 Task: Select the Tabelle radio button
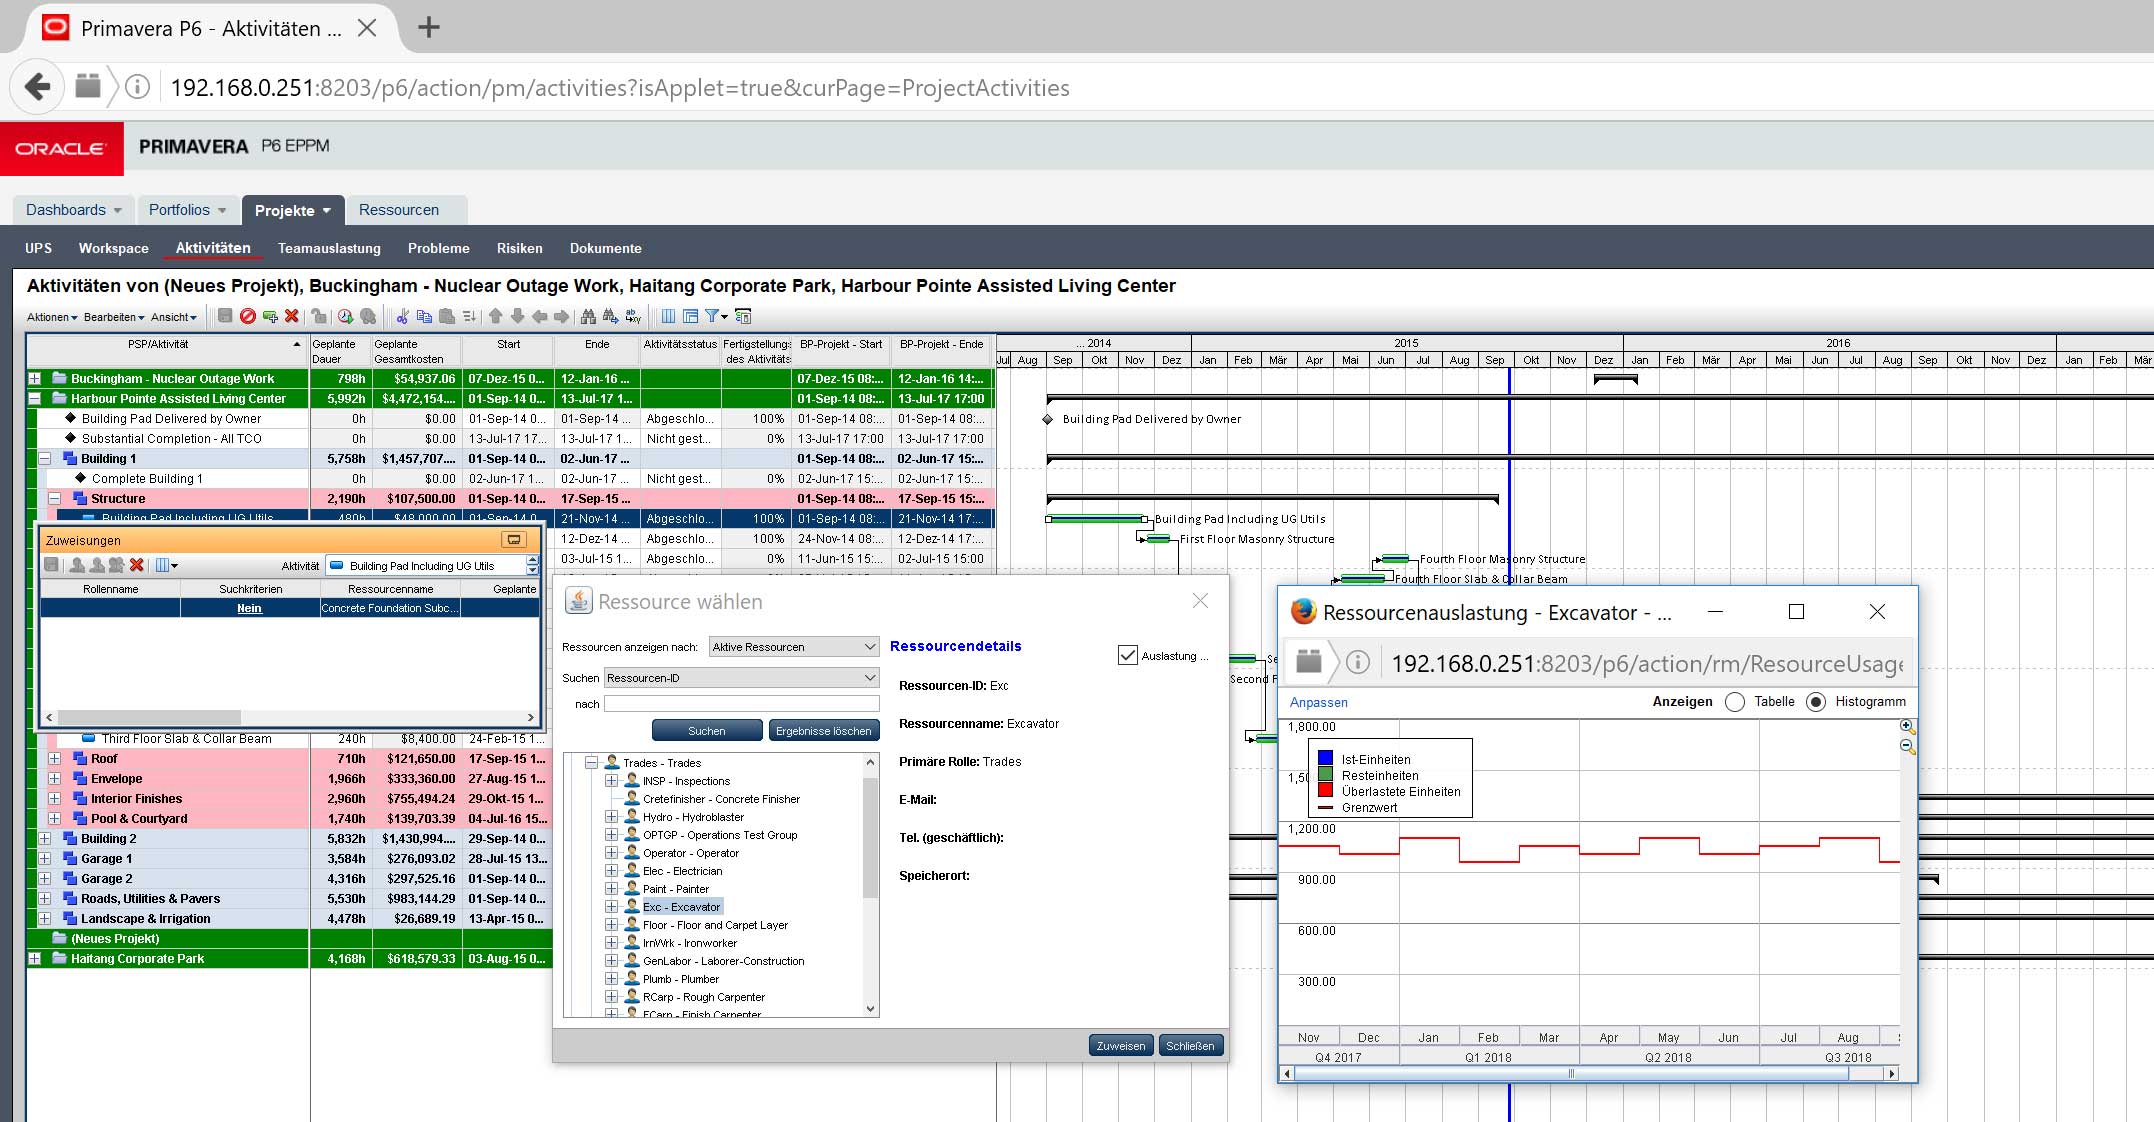[x=1735, y=702]
